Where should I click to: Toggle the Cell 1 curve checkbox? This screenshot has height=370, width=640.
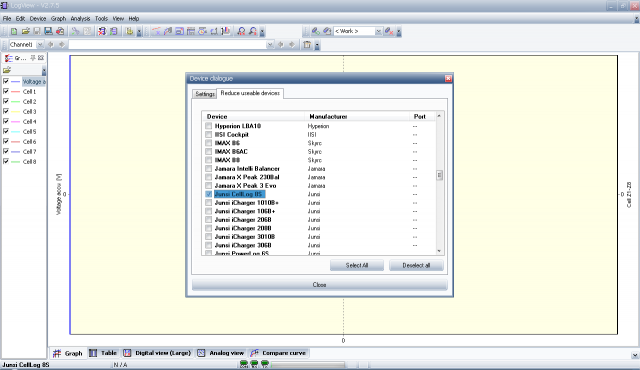[x=6, y=91]
